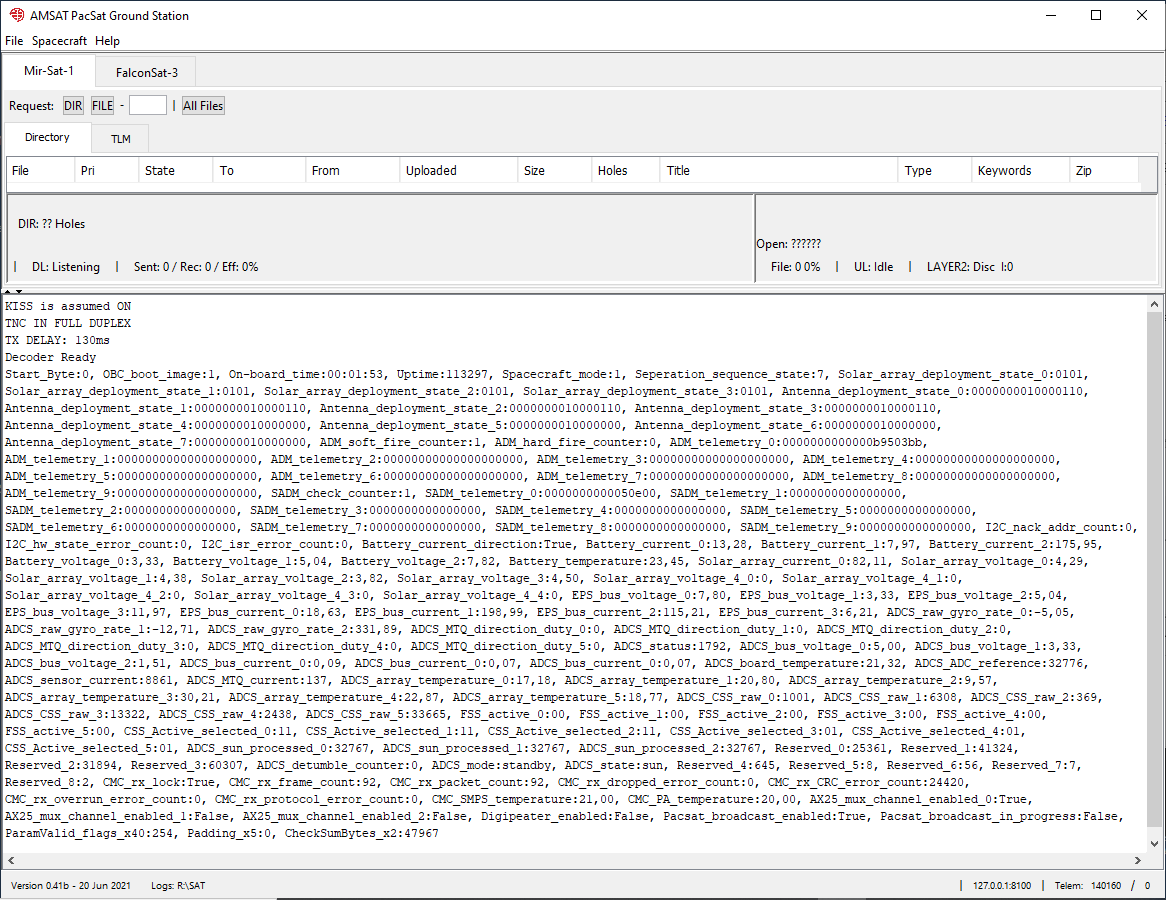Click the horizontal scroll right arrow
The height and width of the screenshot is (900, 1166).
(x=1138, y=860)
